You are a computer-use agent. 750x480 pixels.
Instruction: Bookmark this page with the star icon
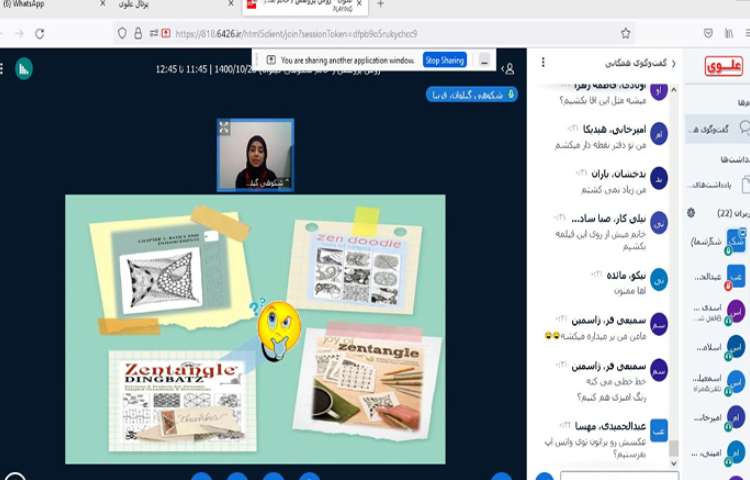pyautogui.click(x=625, y=33)
